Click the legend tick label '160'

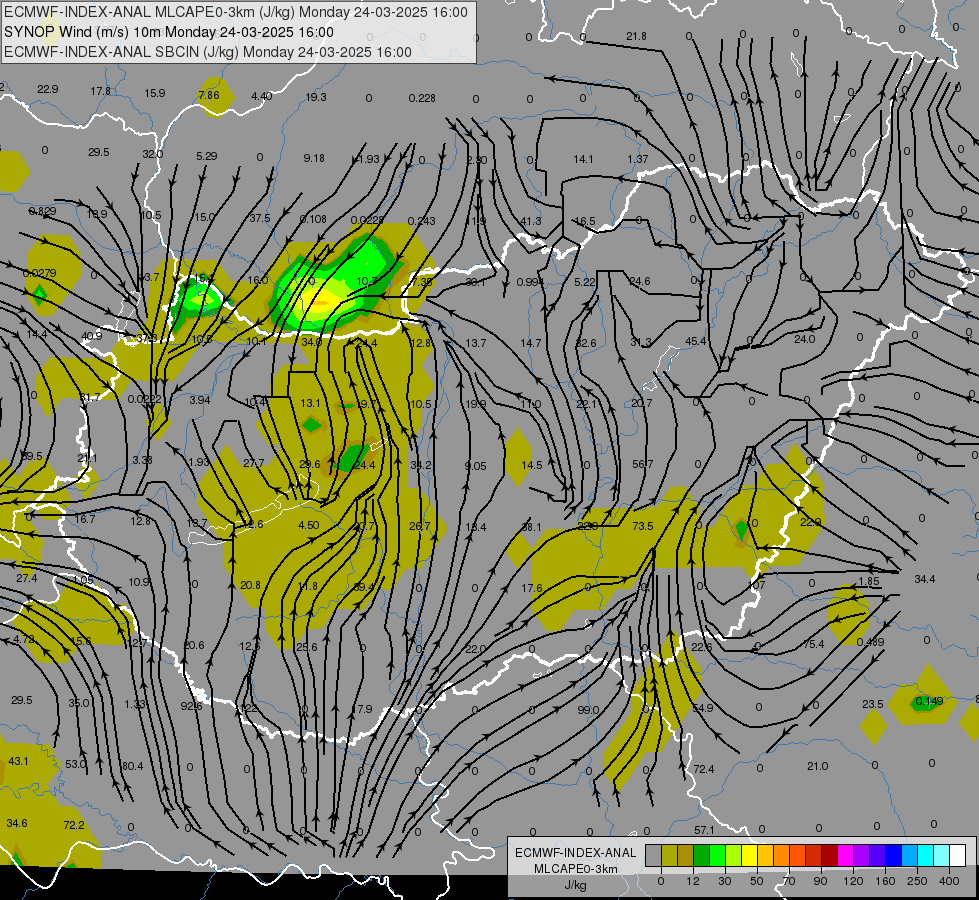[885, 881]
